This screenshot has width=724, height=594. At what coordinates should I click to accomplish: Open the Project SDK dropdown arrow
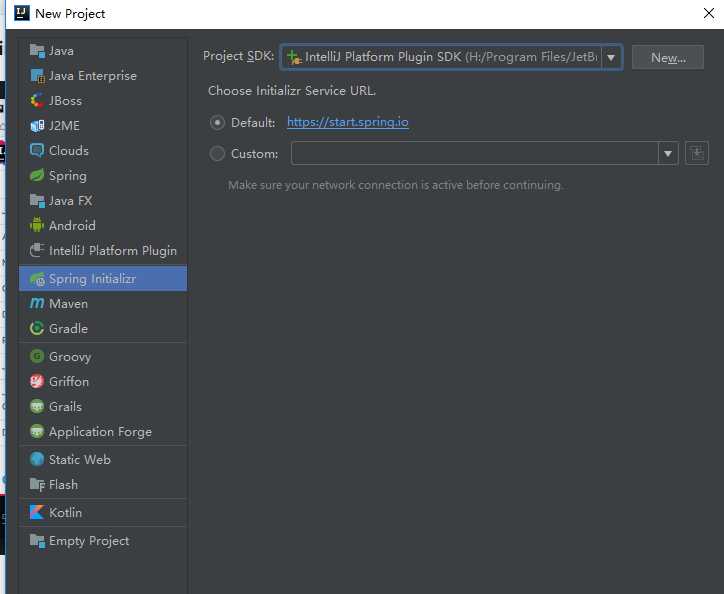click(x=611, y=57)
